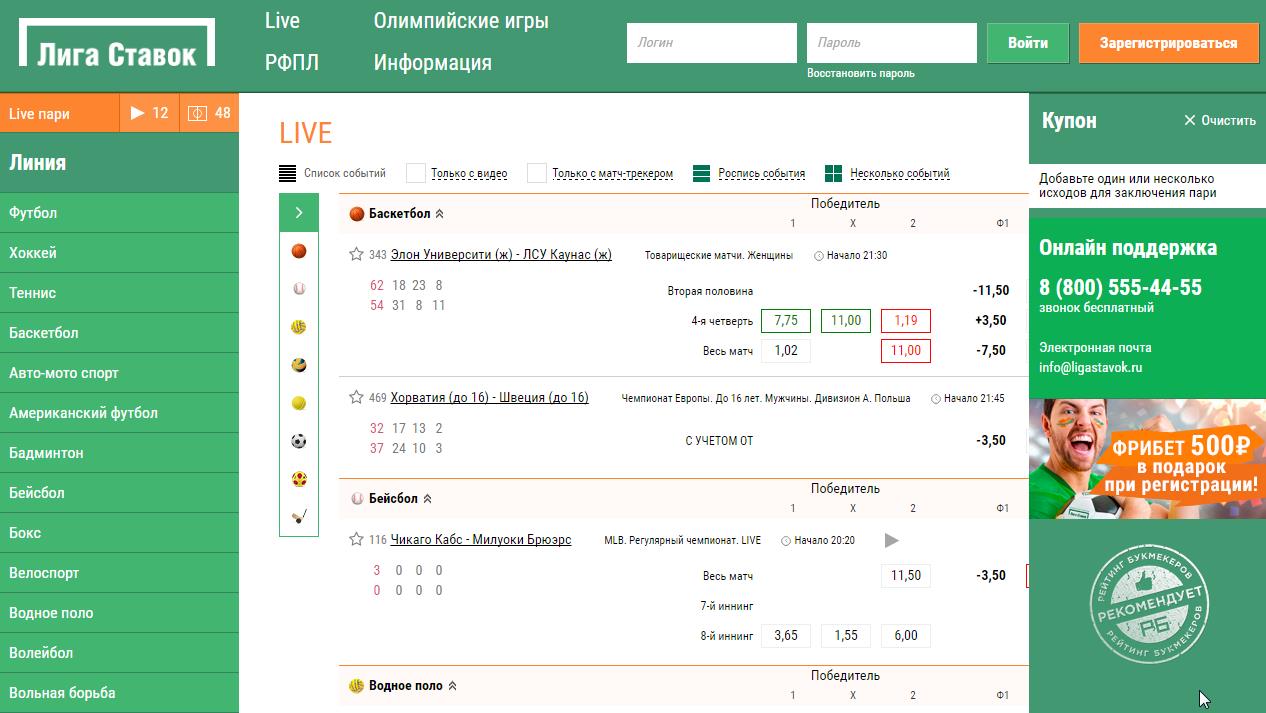Select the baseball icon in the sport strip
1266x713 pixels.
coord(299,289)
